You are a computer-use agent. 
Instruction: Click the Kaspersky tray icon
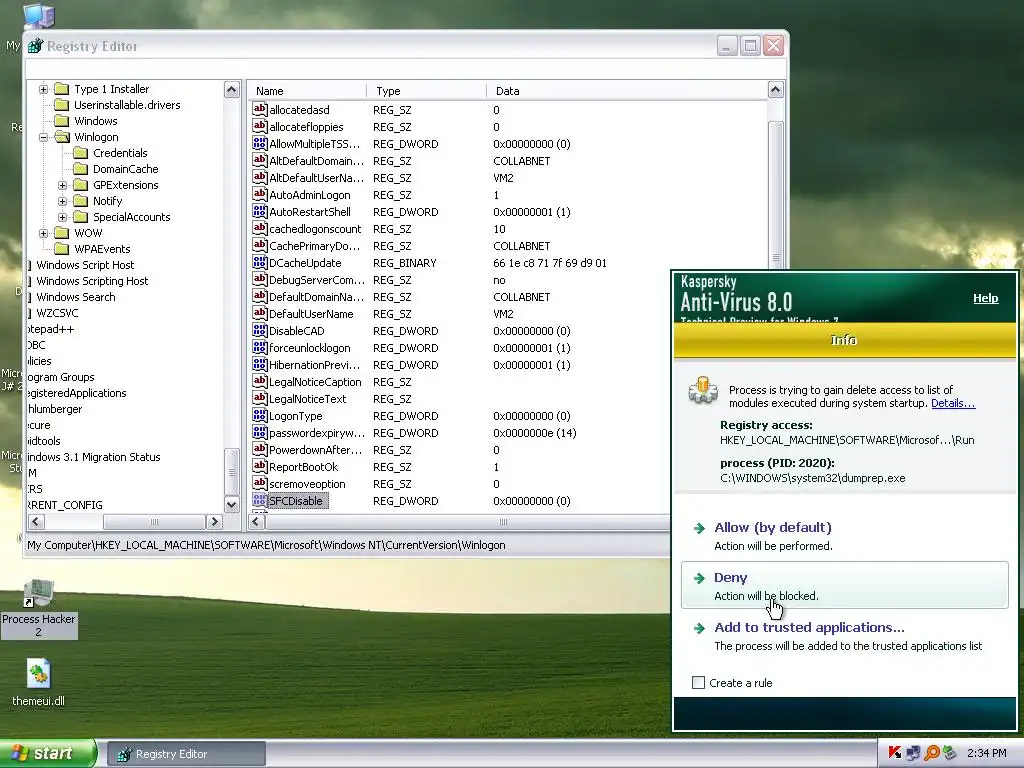point(895,753)
